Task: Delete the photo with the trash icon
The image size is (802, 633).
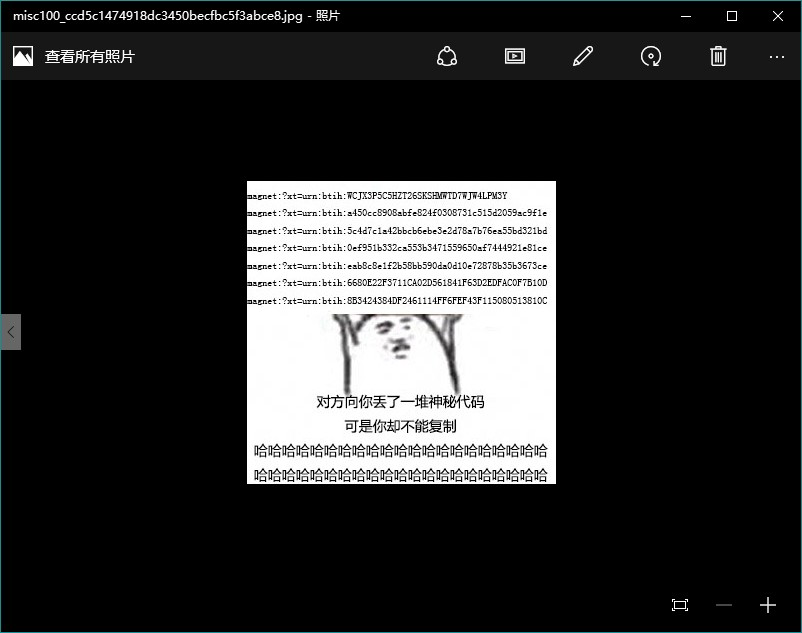Action: pos(718,56)
